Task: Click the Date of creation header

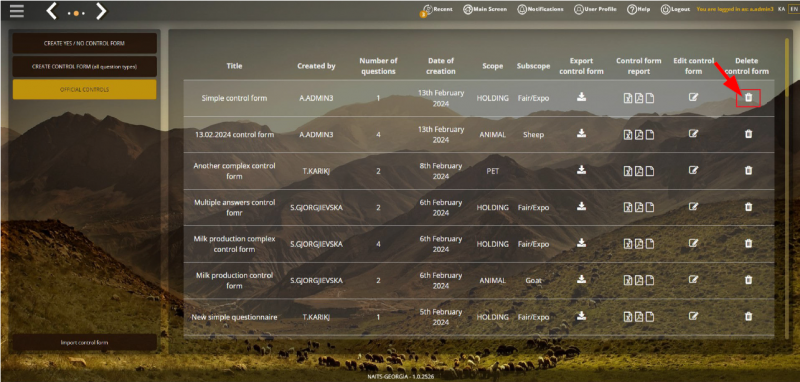Action: coord(441,66)
